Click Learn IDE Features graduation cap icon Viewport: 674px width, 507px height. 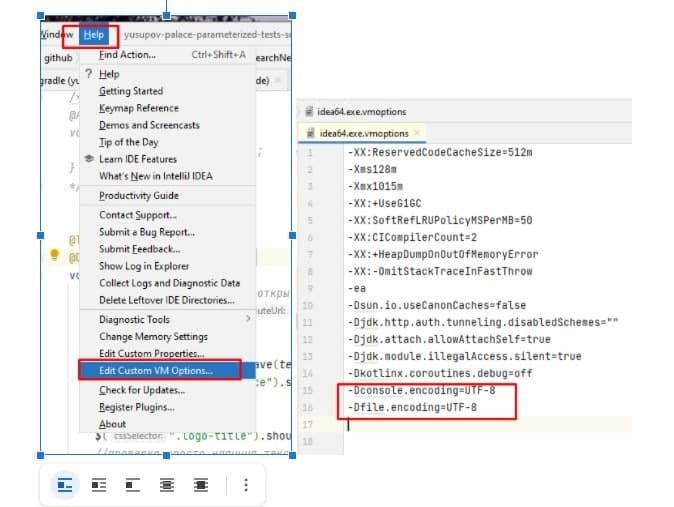[x=89, y=159]
